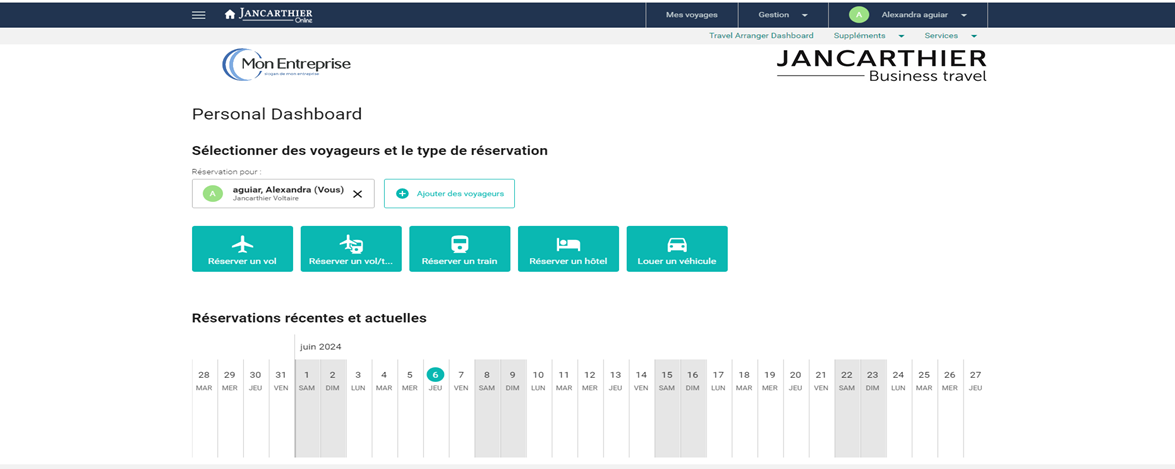Click the Mon Entreprise logo
Viewport: 1175px width, 469px height.
point(287,65)
